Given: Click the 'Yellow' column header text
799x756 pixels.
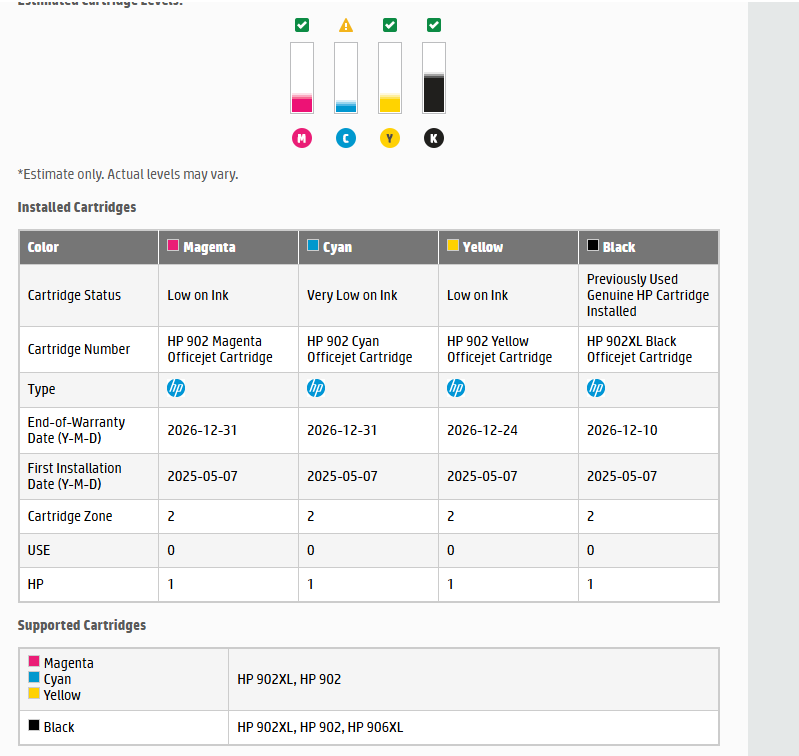Looking at the screenshot, I should (x=483, y=247).
